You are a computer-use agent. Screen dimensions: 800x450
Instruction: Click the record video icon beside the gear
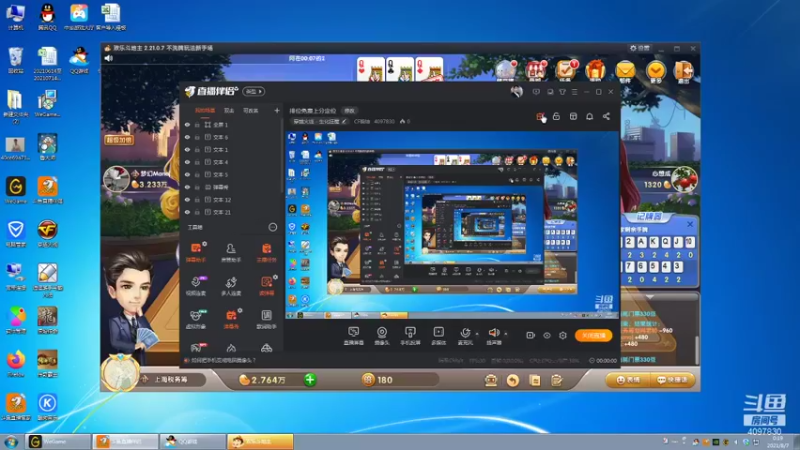click(531, 335)
